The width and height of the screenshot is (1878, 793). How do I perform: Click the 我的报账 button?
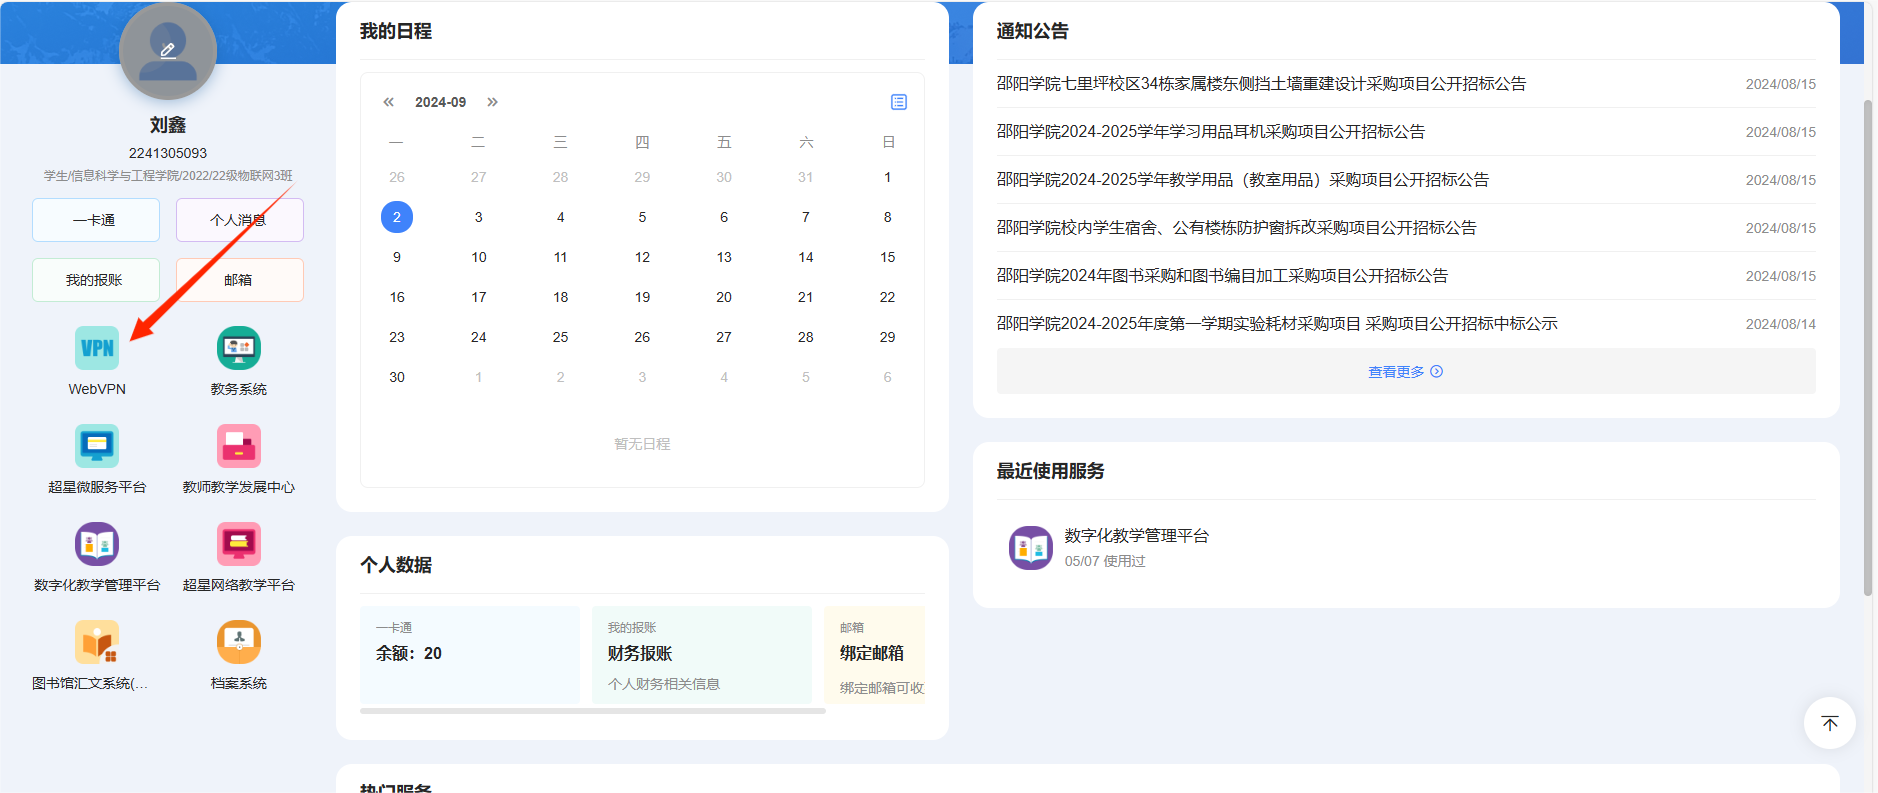click(96, 280)
